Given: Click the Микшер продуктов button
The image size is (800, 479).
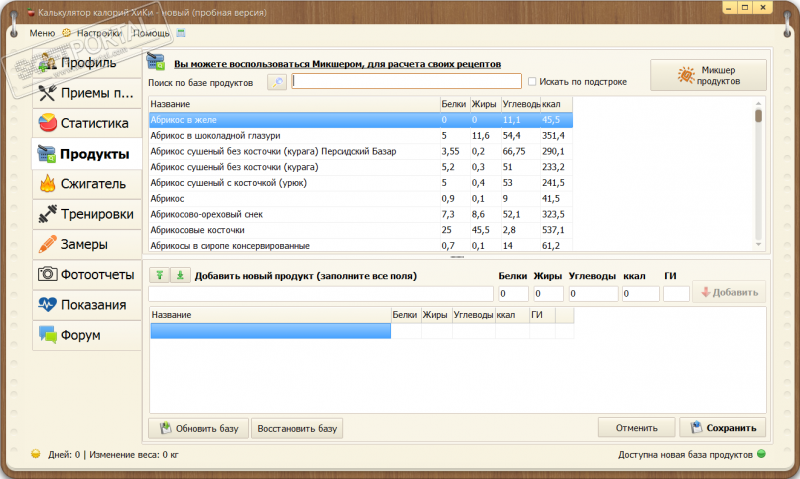Looking at the screenshot, I should 708,75.
